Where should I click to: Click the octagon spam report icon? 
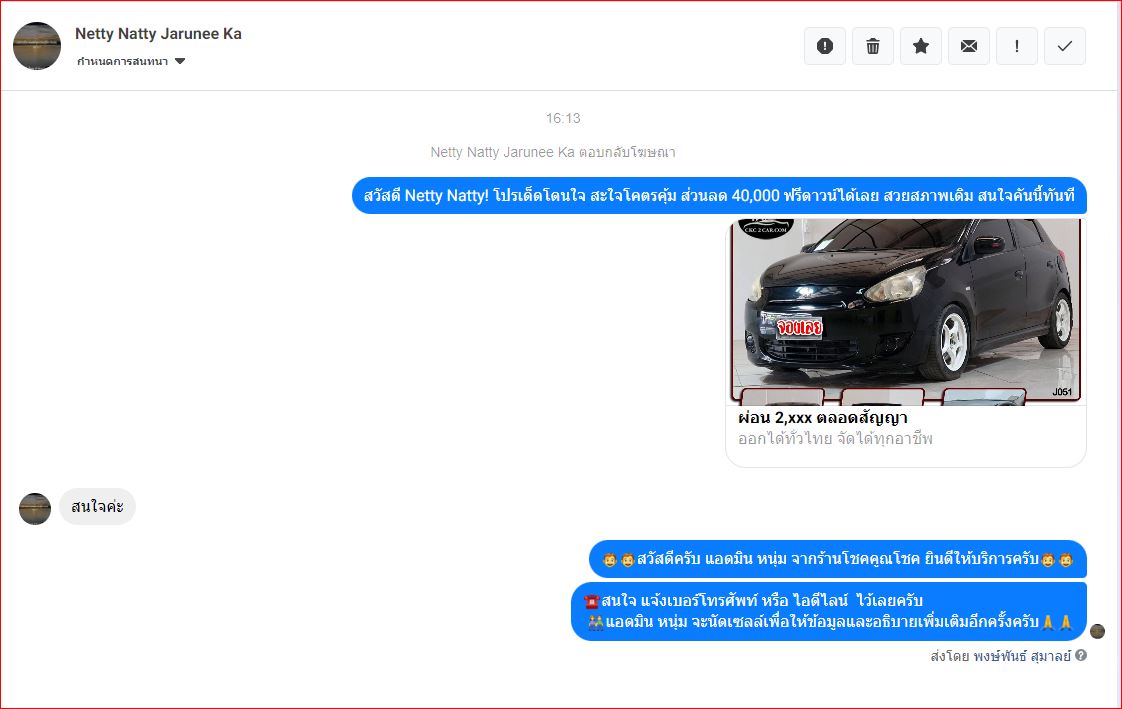point(825,46)
